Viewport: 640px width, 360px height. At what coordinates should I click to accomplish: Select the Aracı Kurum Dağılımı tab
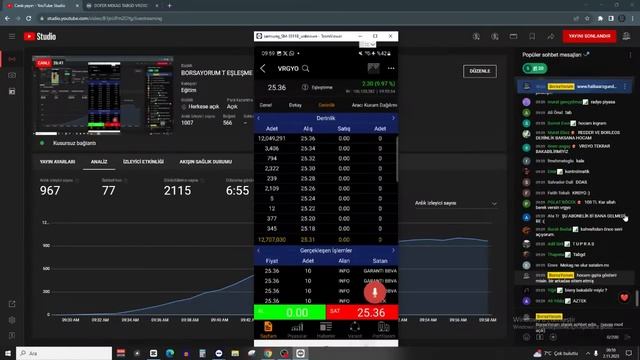[374, 105]
